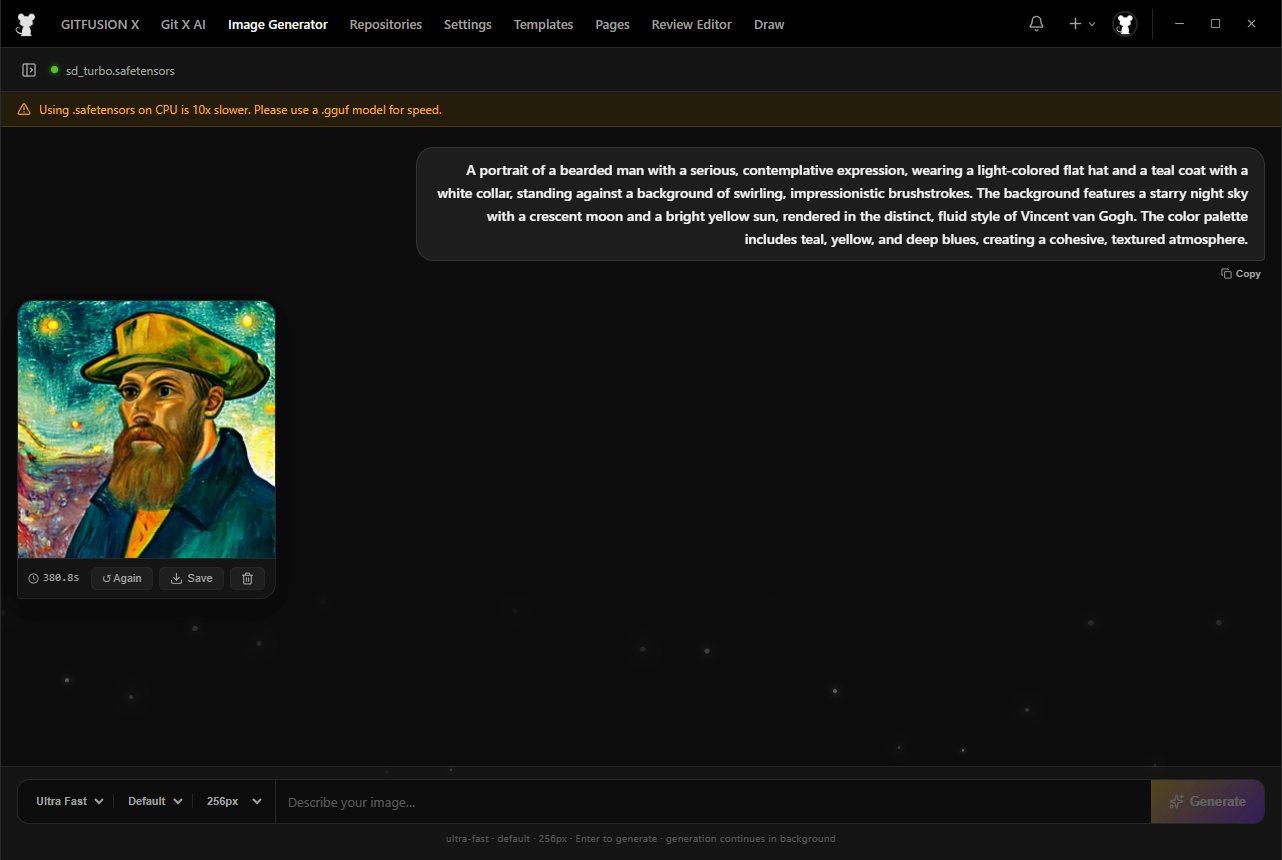Click the warning triangle icon
This screenshot has height=860, width=1282.
(24, 110)
